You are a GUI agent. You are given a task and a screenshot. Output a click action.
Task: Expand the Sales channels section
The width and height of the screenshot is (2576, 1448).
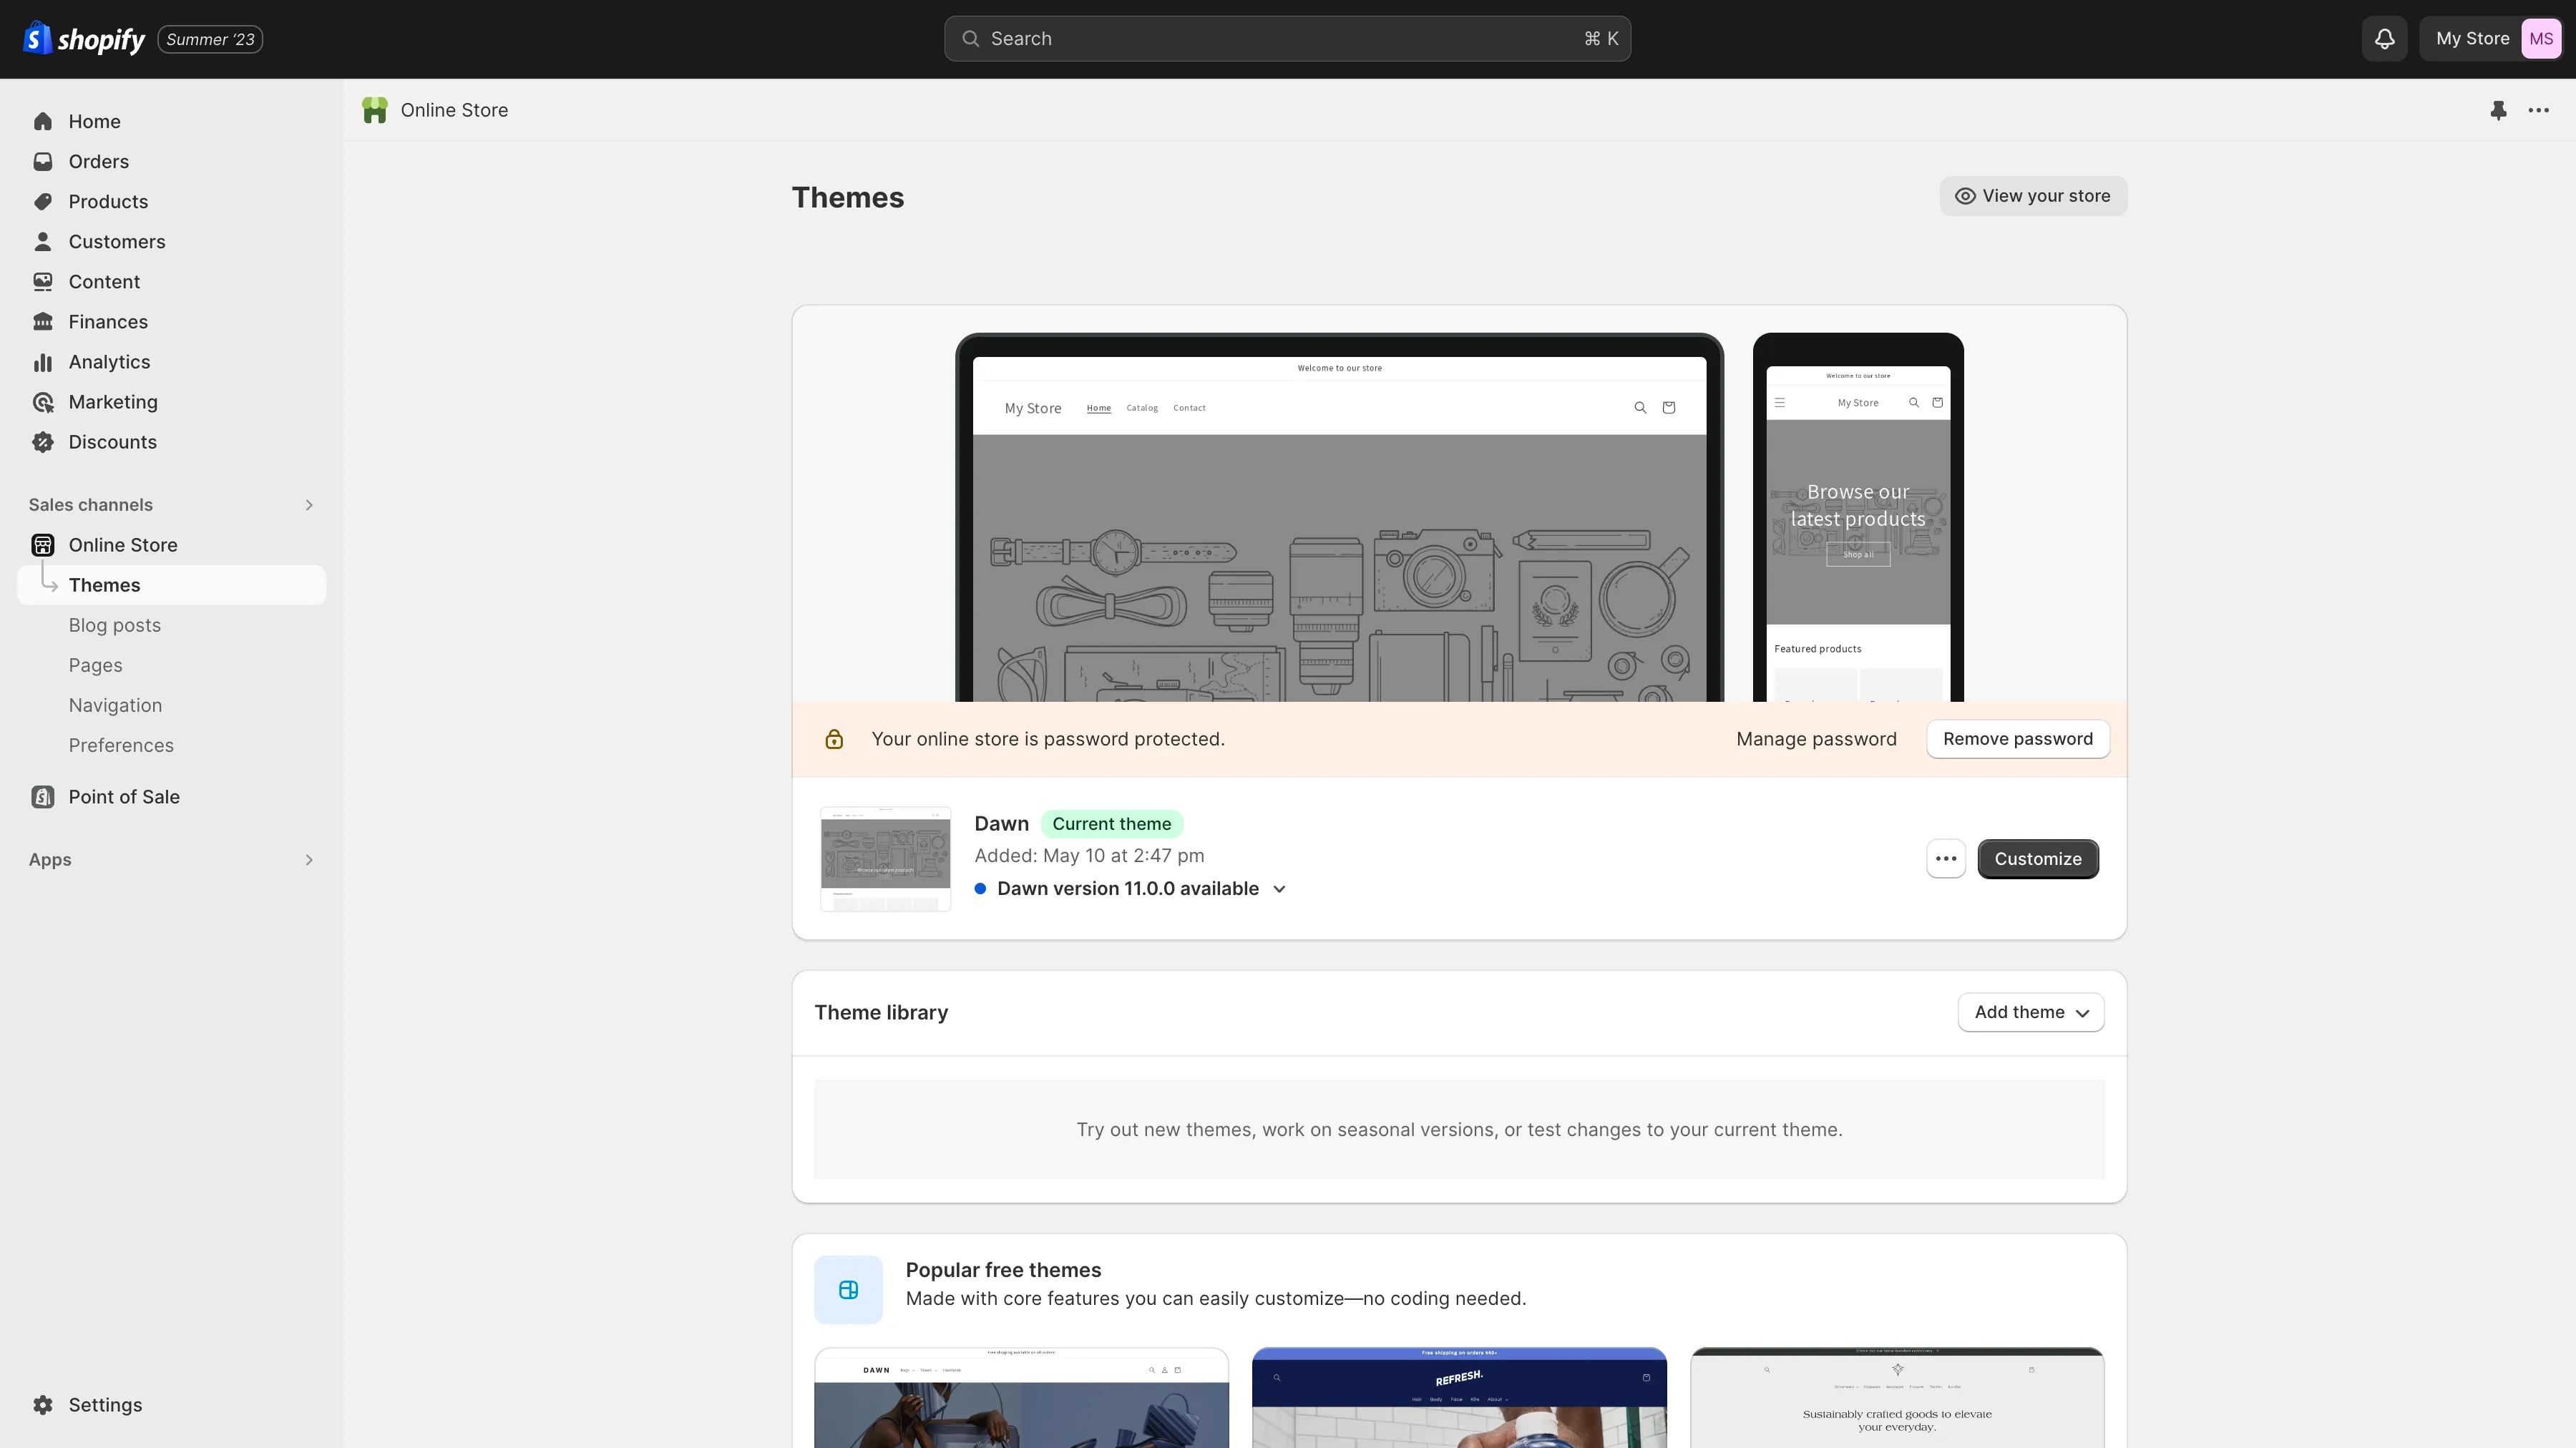click(309, 504)
